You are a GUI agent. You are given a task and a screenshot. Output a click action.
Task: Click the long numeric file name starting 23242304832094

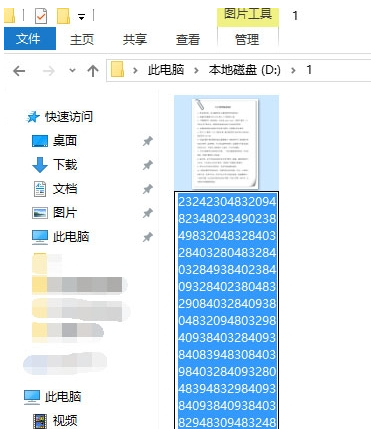(x=227, y=310)
